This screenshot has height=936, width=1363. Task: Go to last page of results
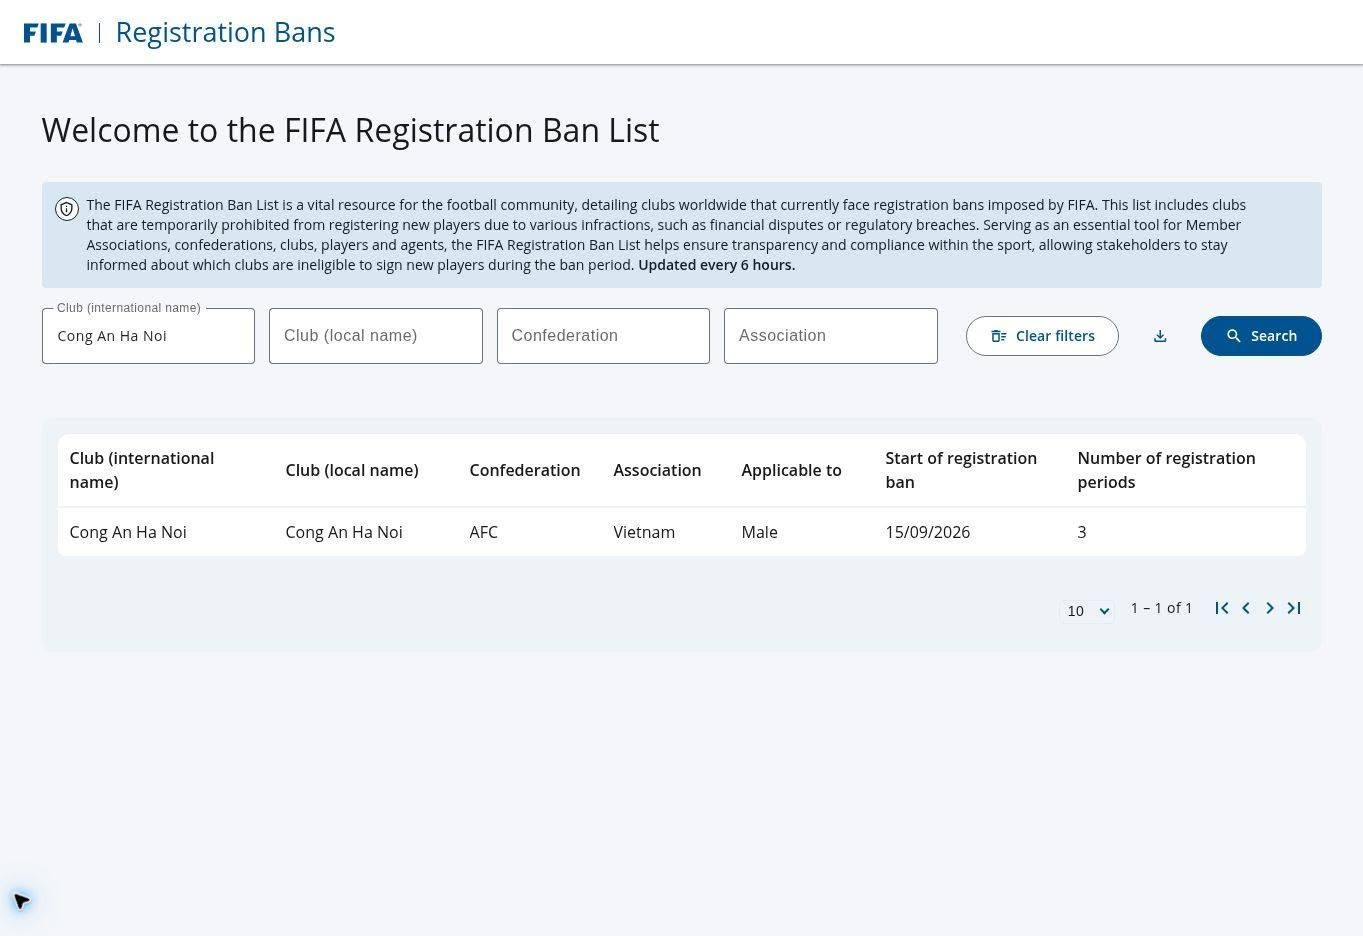coord(1294,608)
